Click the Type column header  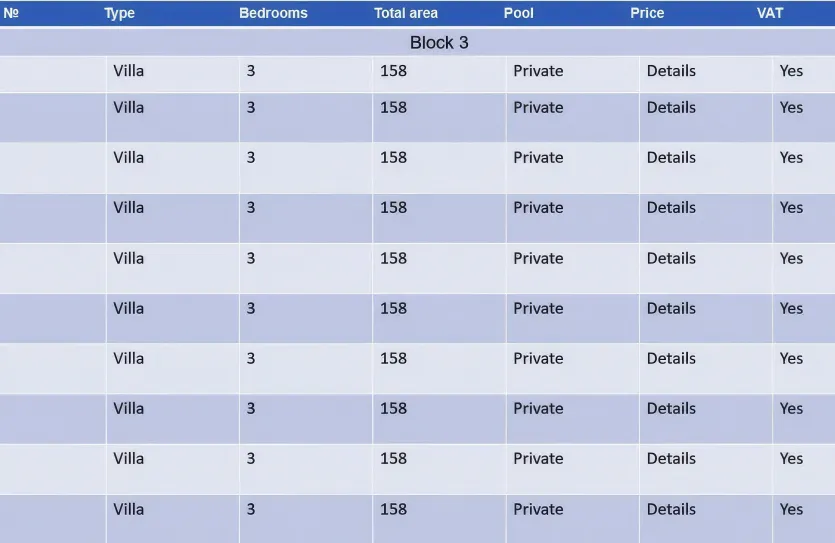click(119, 13)
